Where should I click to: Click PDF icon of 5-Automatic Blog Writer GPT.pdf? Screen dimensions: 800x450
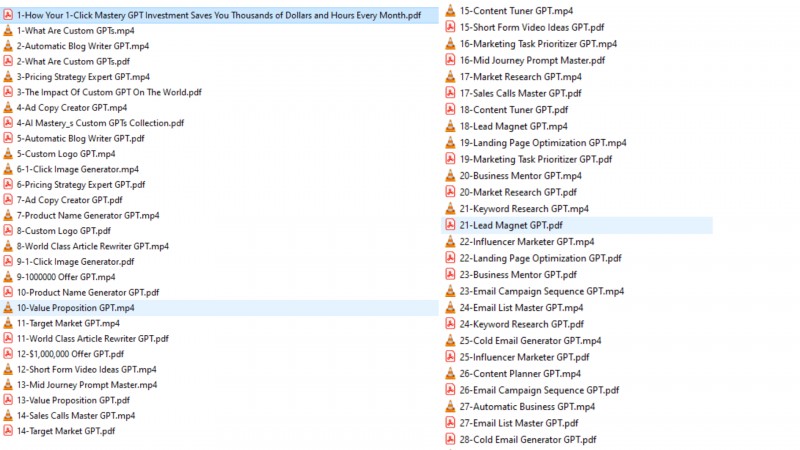coord(8,138)
